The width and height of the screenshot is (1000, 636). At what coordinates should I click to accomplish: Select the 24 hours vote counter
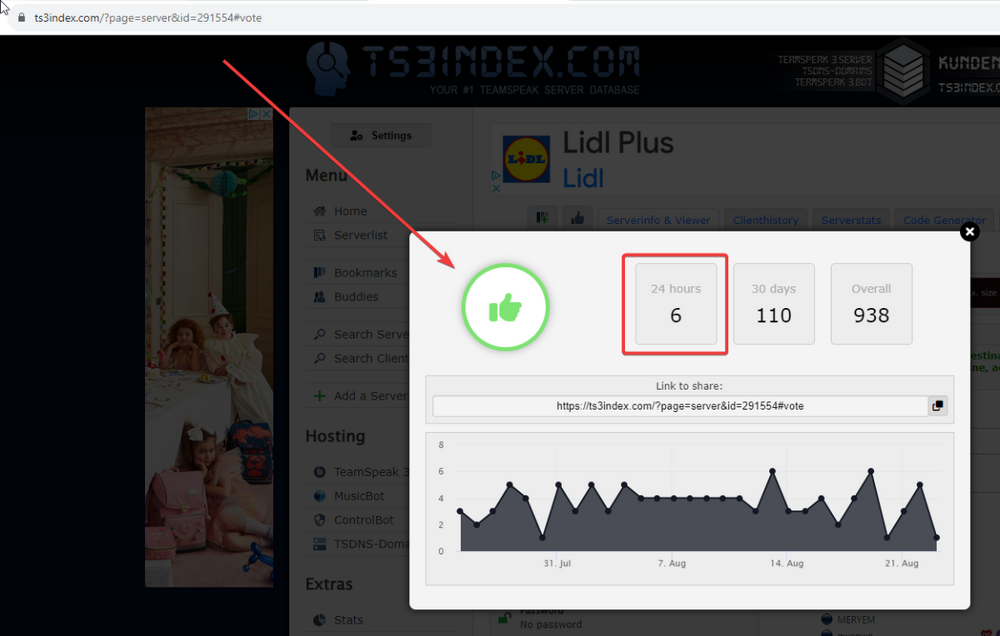point(676,304)
